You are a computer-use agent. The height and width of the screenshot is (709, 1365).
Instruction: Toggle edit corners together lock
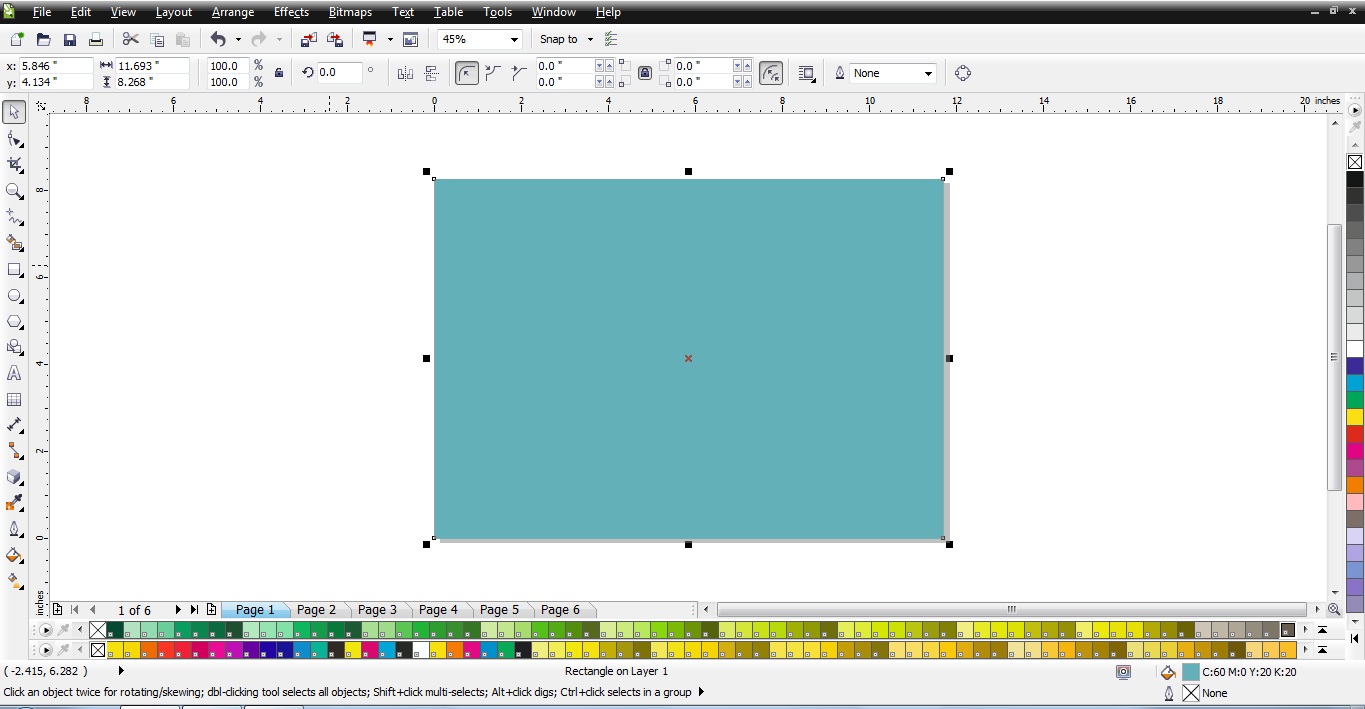[645, 72]
